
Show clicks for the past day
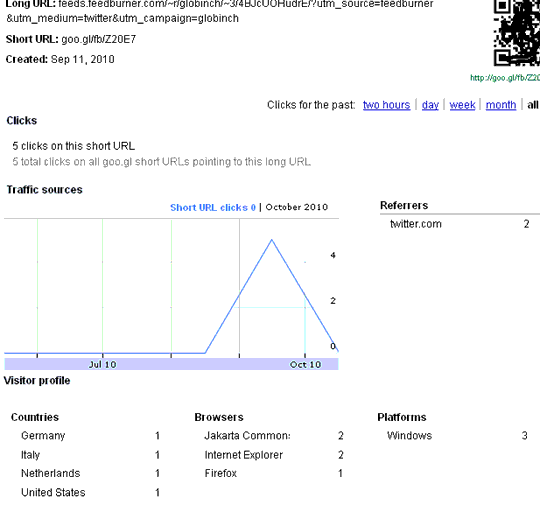(x=430, y=105)
